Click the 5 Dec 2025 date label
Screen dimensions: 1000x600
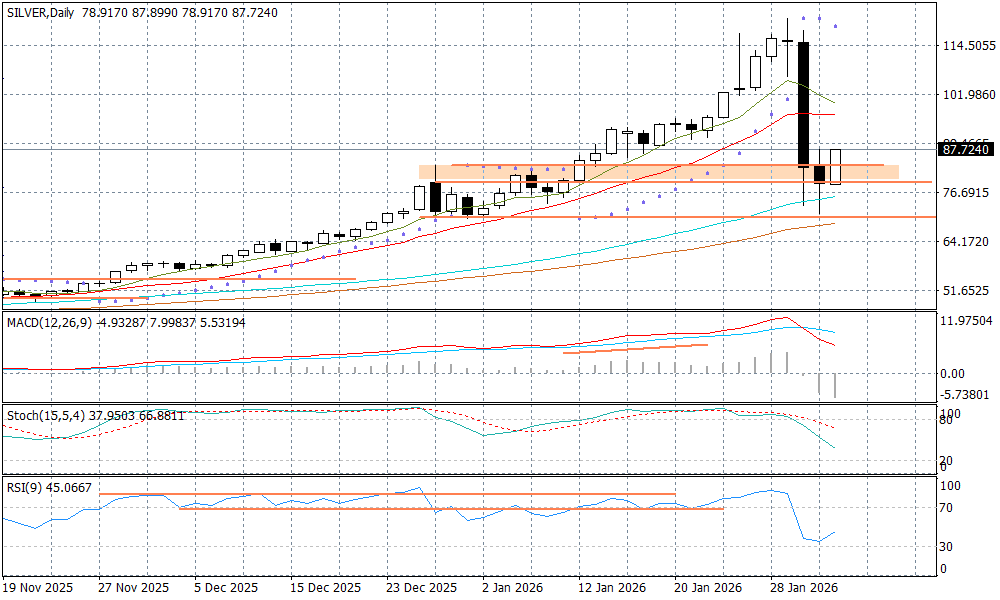pyautogui.click(x=226, y=588)
